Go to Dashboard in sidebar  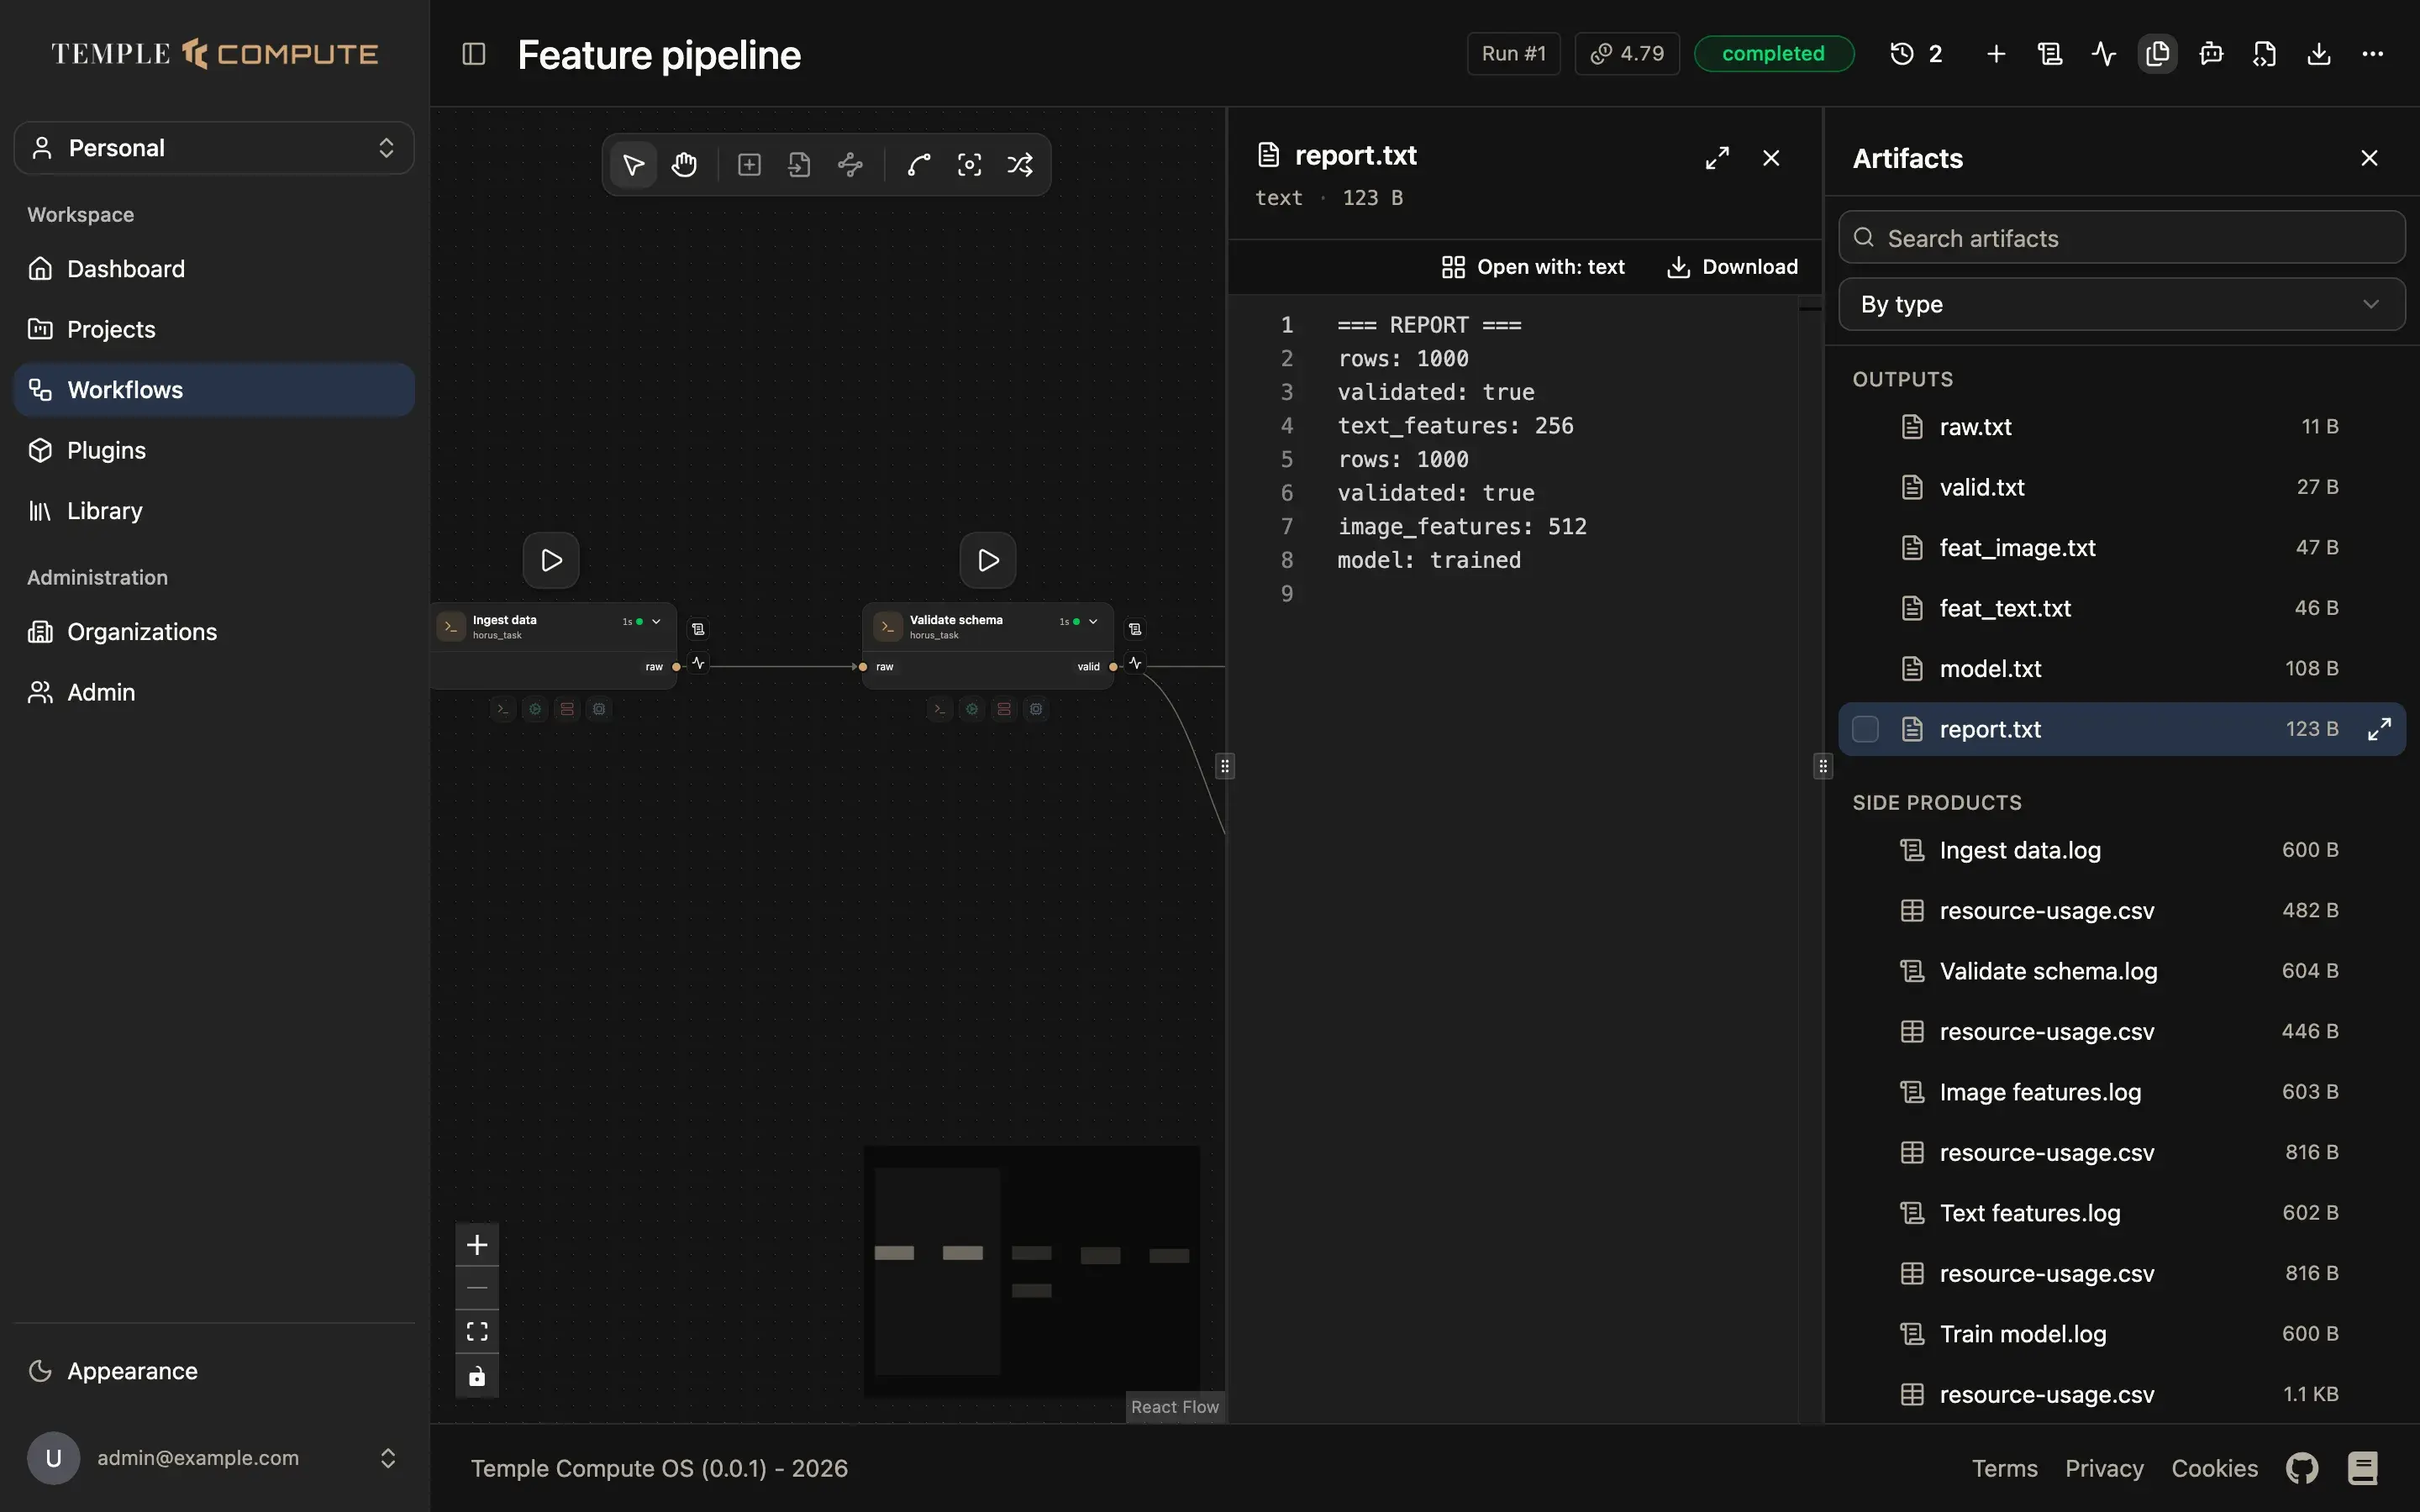pyautogui.click(x=214, y=269)
